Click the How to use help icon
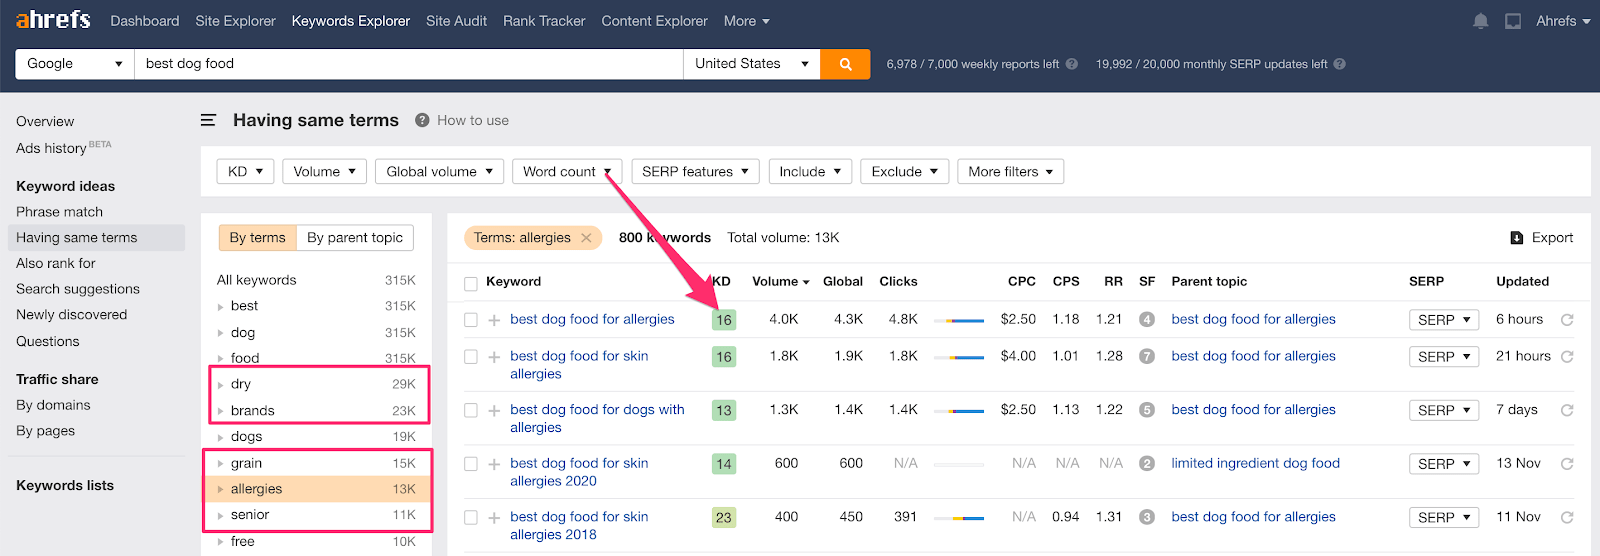1600x556 pixels. tap(422, 120)
